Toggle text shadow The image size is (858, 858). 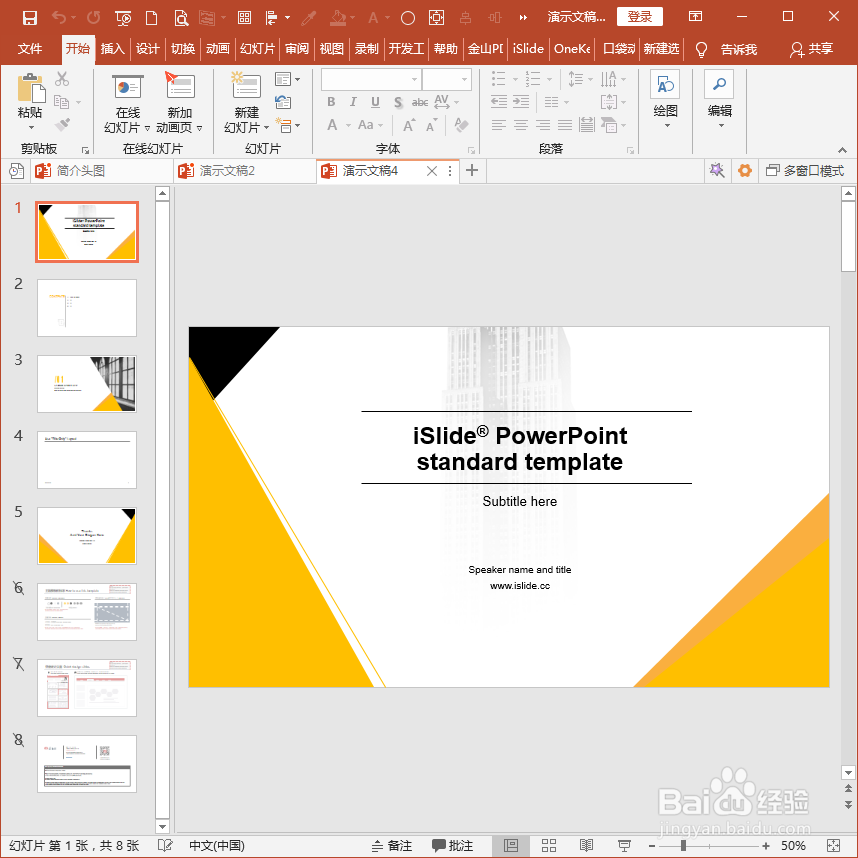398,102
